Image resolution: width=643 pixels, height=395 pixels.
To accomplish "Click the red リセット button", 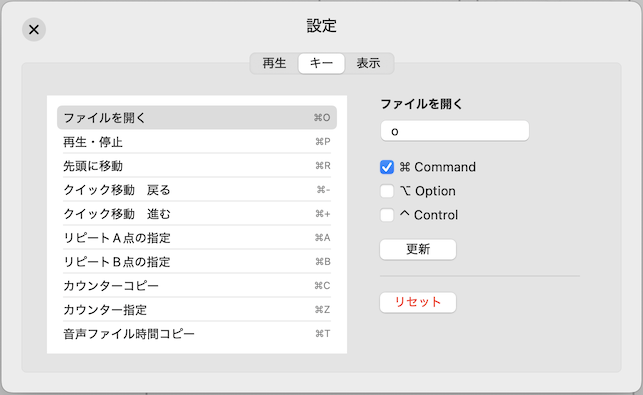I will pos(418,302).
